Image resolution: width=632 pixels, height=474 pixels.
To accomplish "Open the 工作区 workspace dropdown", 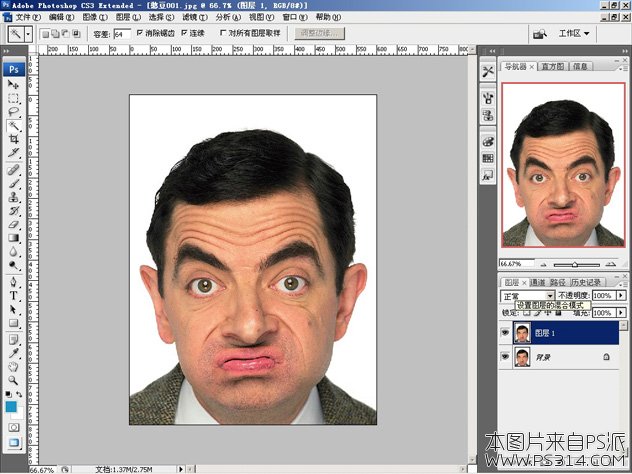I will [x=574, y=33].
